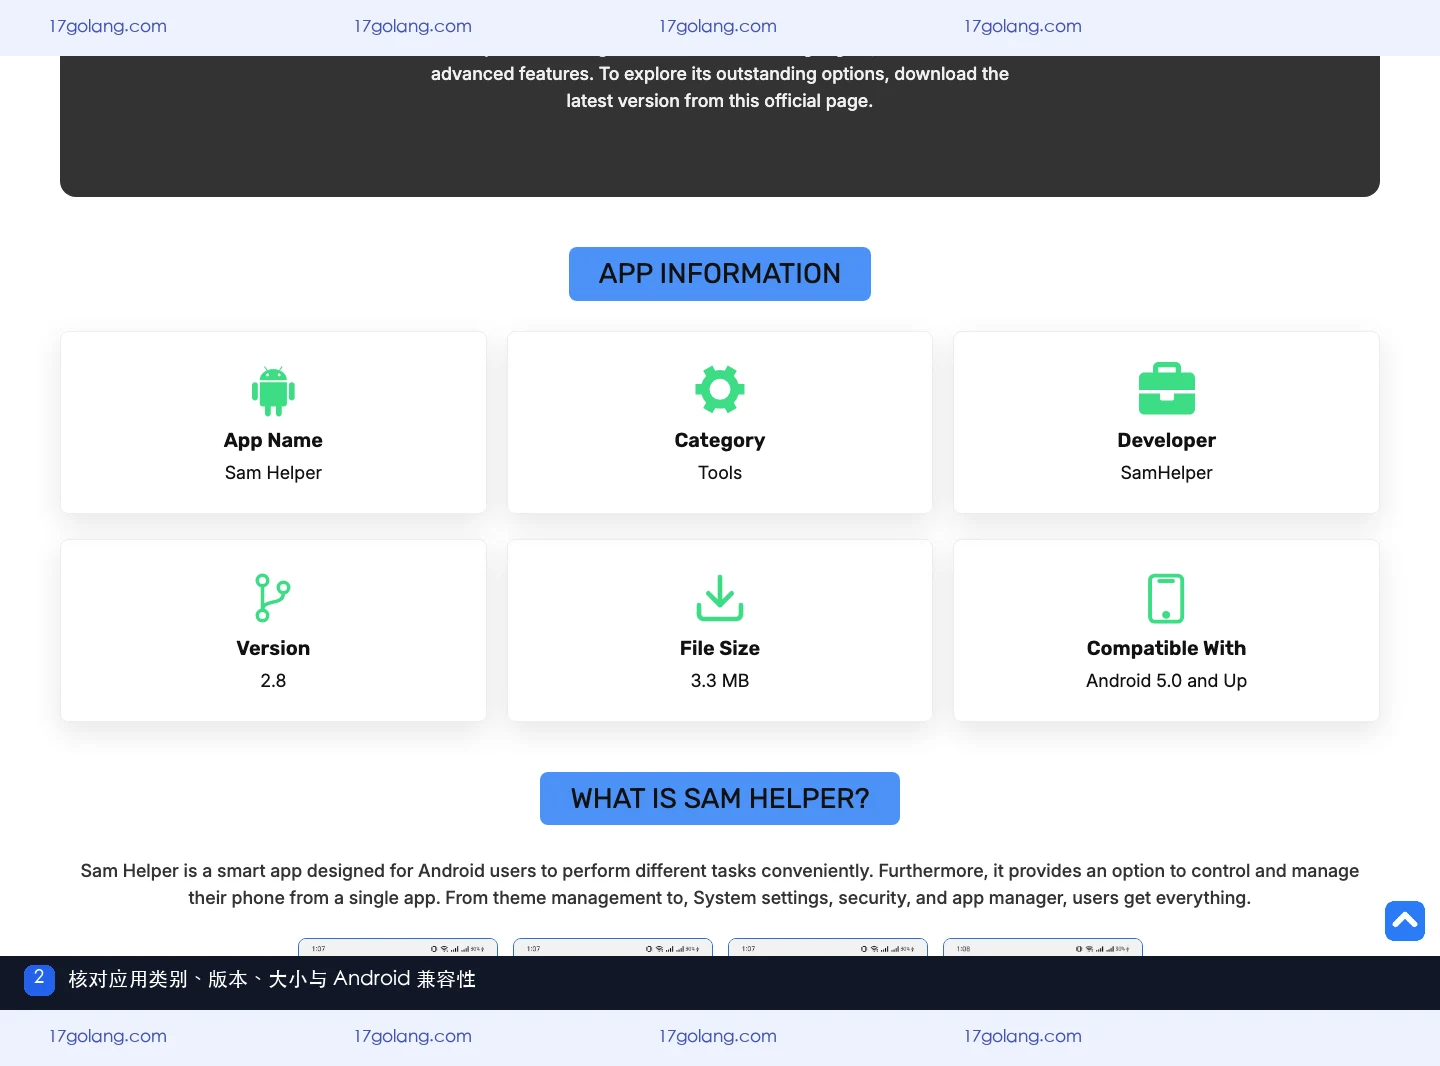1440x1066 pixels.
Task: Click the APP INFORMATION heading button
Action: [x=720, y=274]
